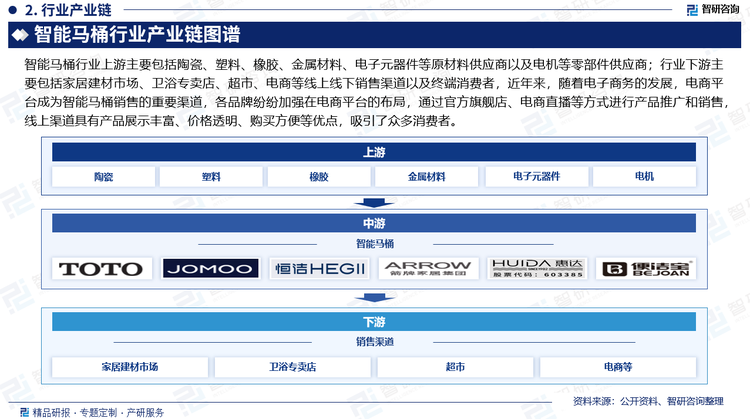The height and width of the screenshot is (419, 750).
Task: Select the 上游 header bar
Action: 374,152
